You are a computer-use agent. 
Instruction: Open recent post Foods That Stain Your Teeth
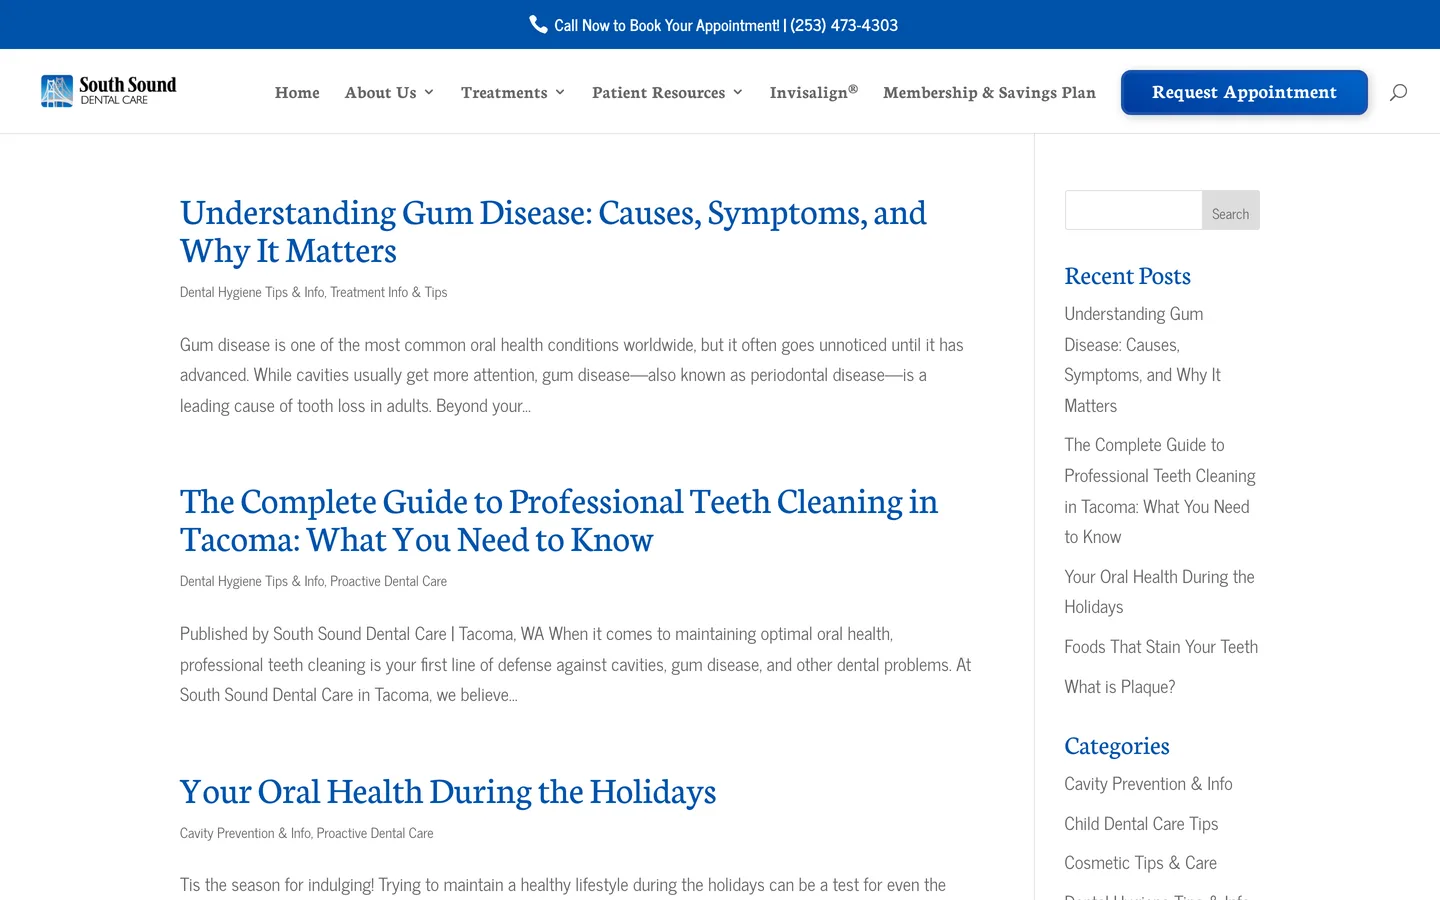click(1161, 647)
